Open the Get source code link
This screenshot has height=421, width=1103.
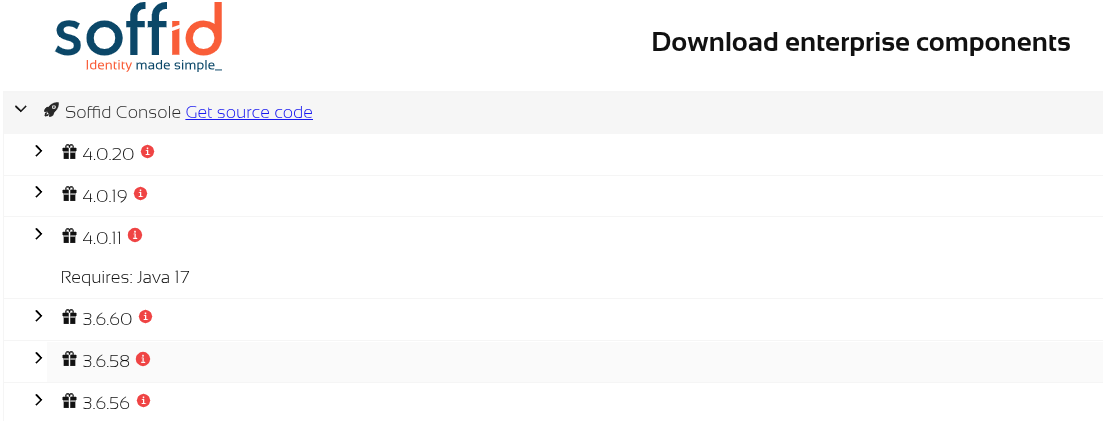249,112
